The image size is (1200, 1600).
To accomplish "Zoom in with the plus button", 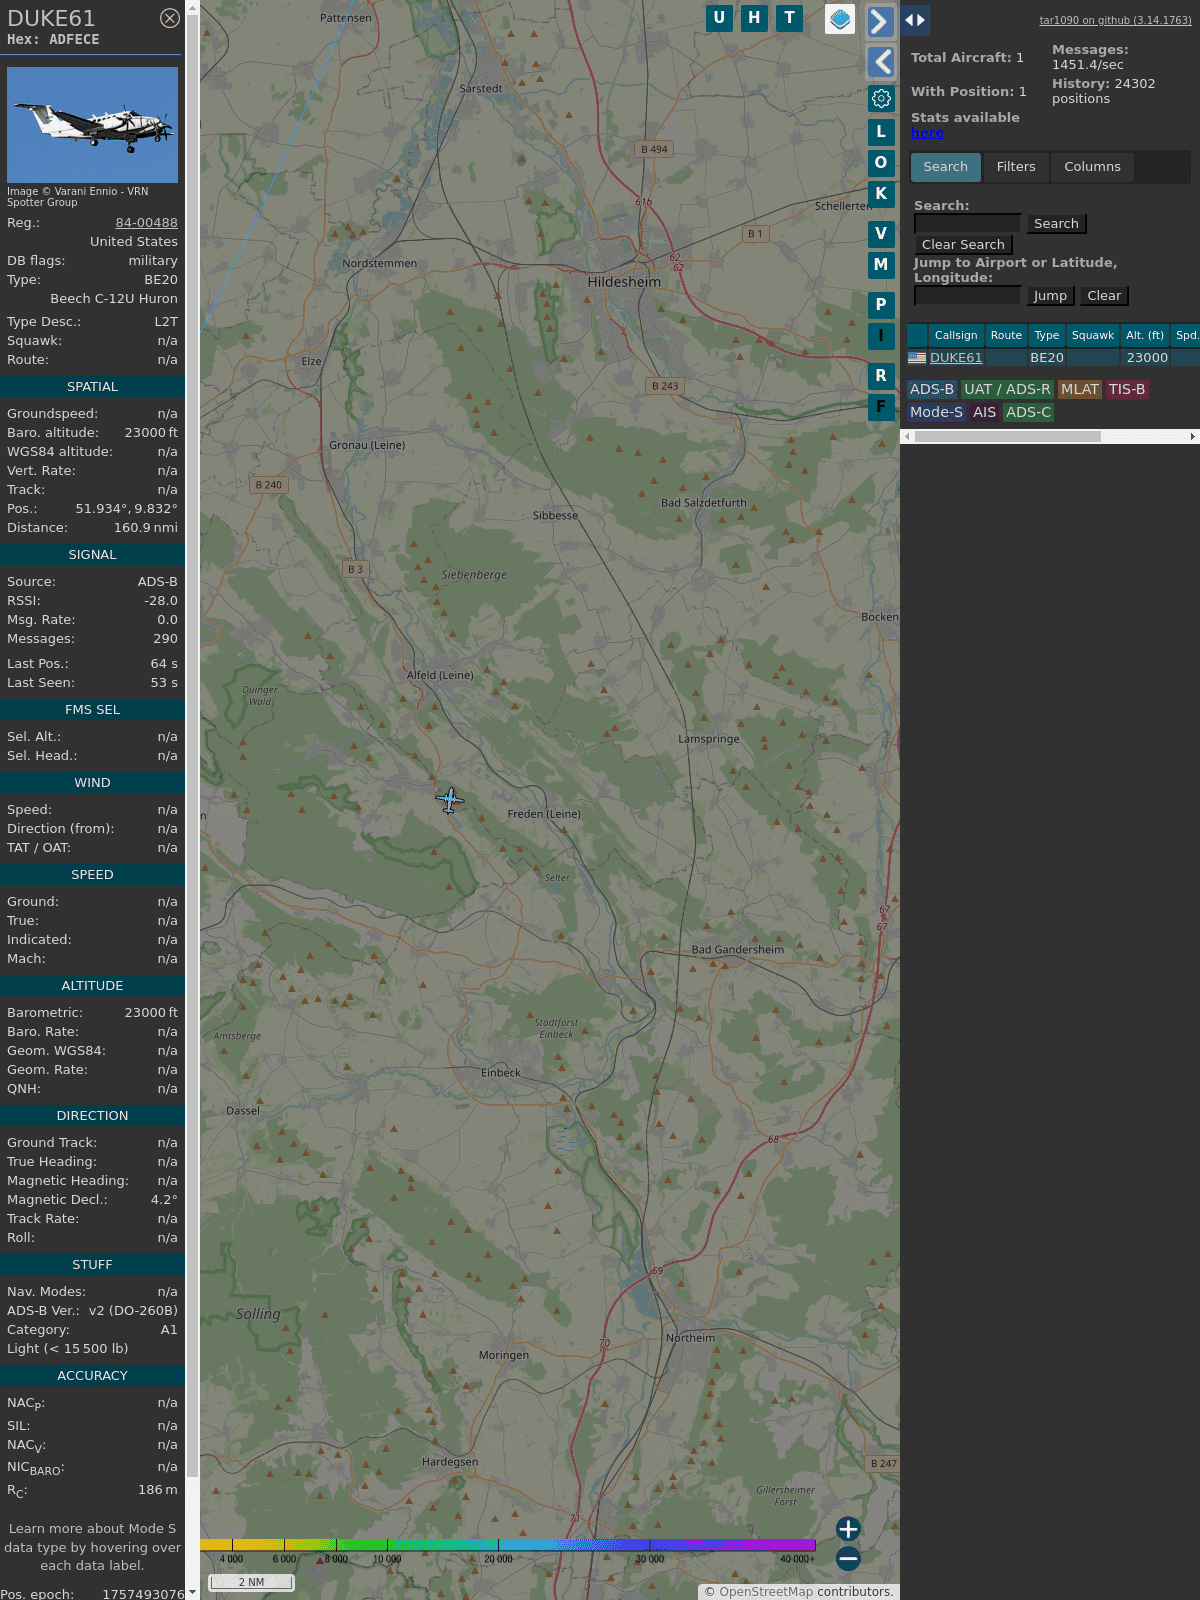I will (x=848, y=1529).
